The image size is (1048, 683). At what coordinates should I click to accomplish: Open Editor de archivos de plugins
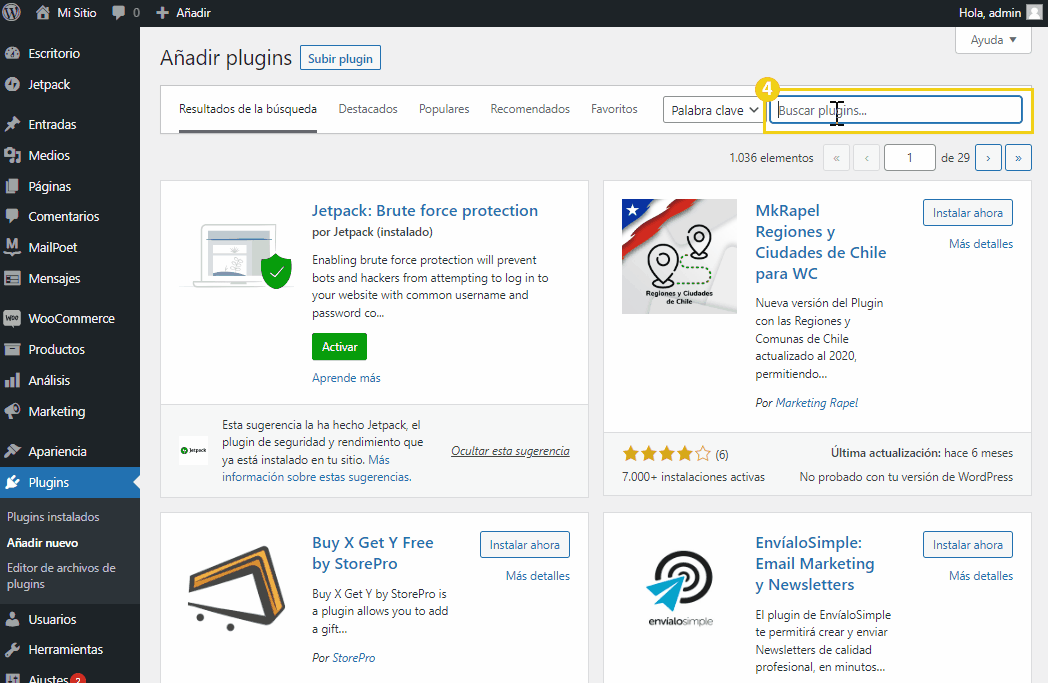point(61,575)
